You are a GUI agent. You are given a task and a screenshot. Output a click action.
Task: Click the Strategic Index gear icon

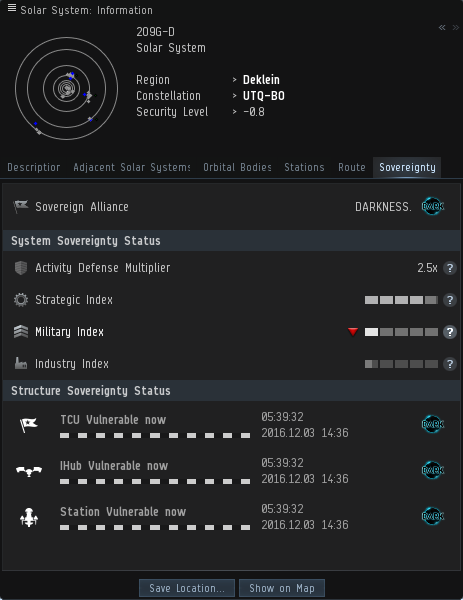[x=21, y=300]
